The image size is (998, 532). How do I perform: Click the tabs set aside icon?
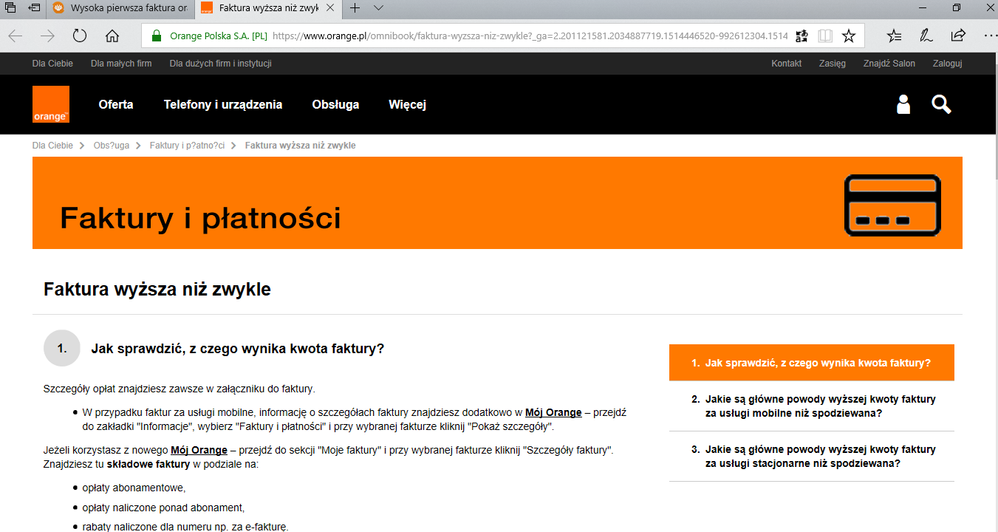10,8
